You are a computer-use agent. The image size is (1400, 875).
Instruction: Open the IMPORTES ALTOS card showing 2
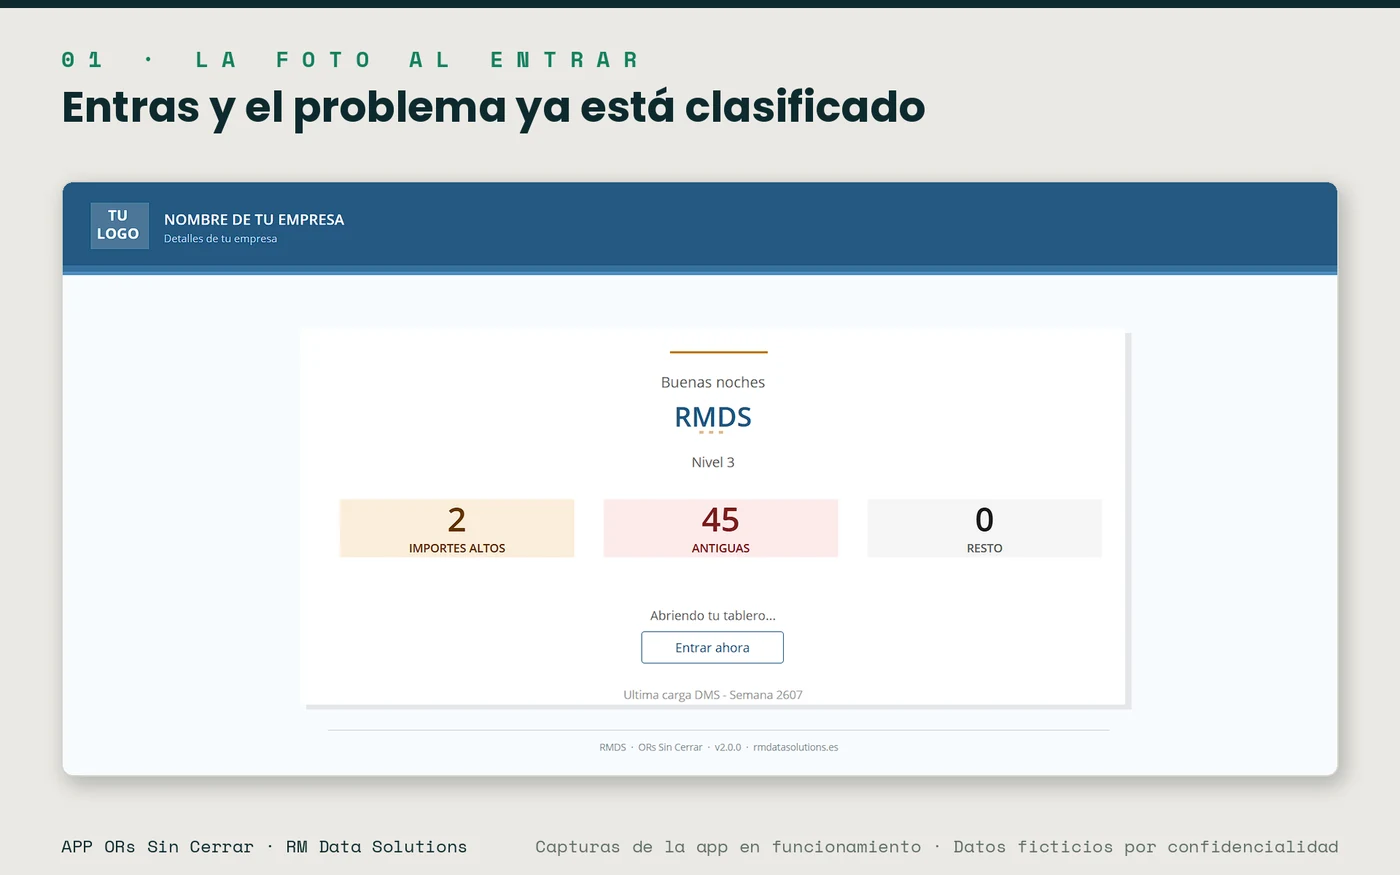pyautogui.click(x=457, y=528)
